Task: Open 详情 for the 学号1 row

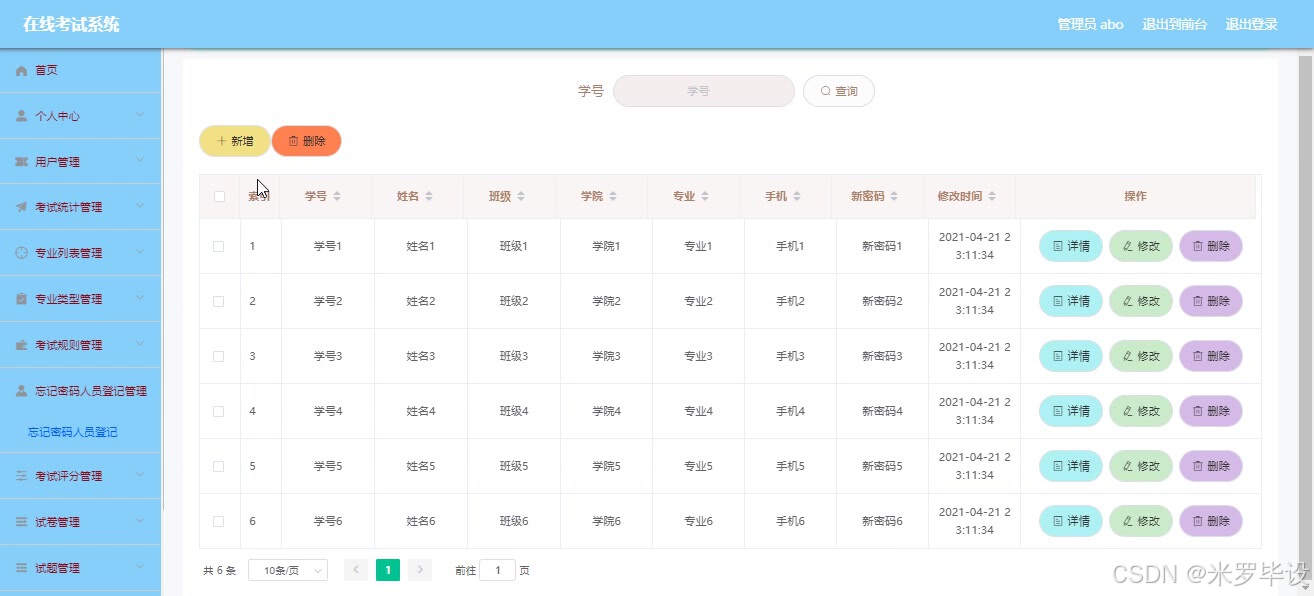Action: [1071, 246]
